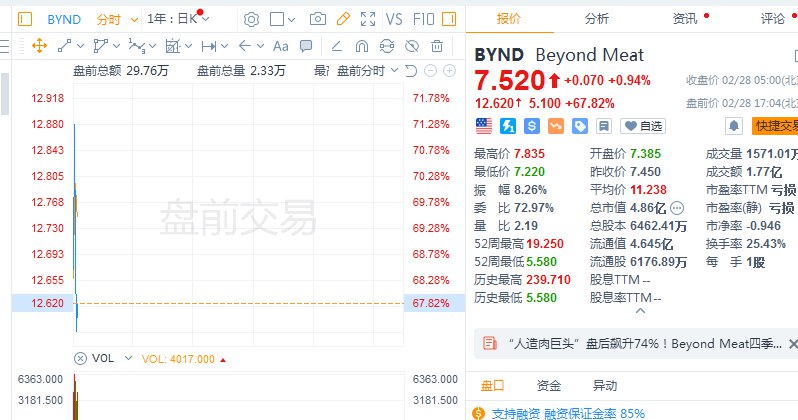
Task: Remove the VOL indicator with X
Action: point(80,359)
